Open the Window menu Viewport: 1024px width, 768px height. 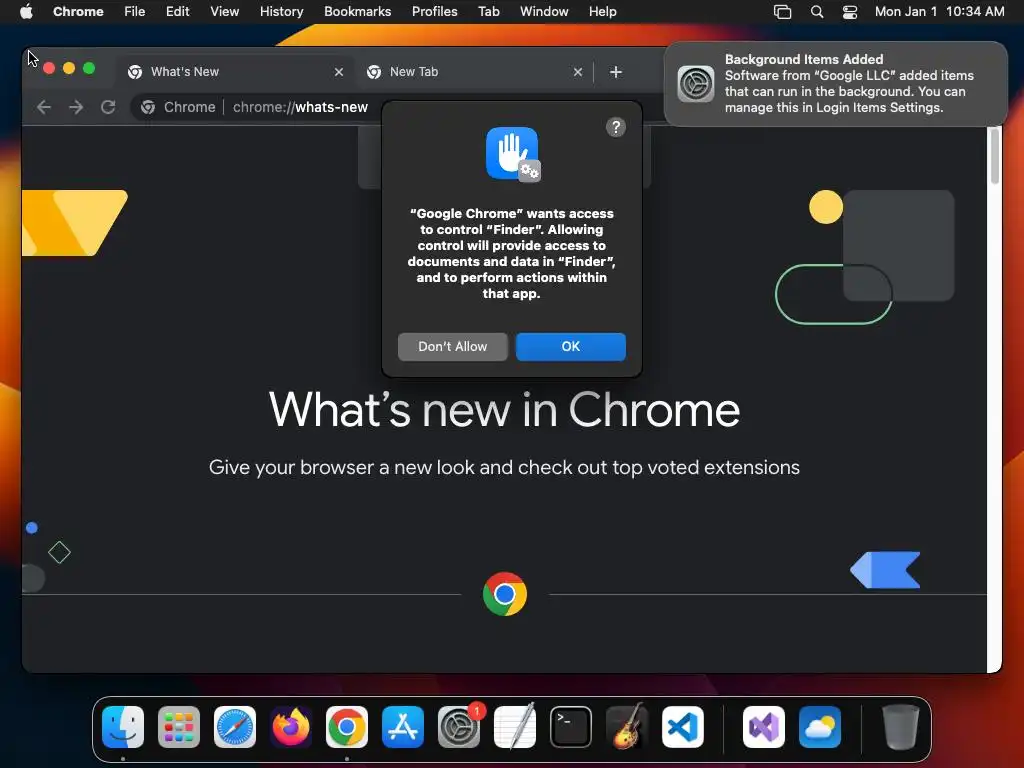(544, 11)
